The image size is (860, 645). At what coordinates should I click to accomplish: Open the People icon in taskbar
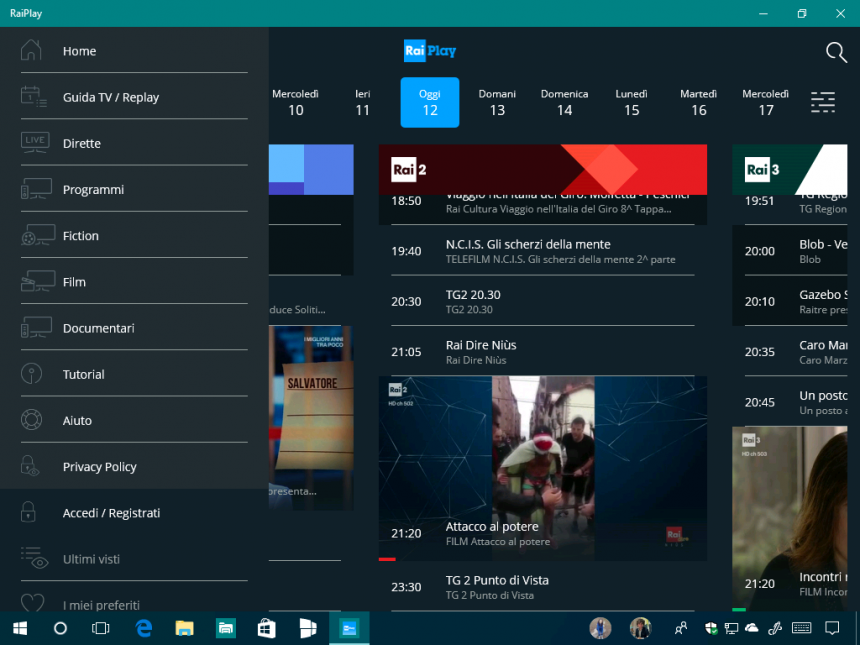[681, 628]
